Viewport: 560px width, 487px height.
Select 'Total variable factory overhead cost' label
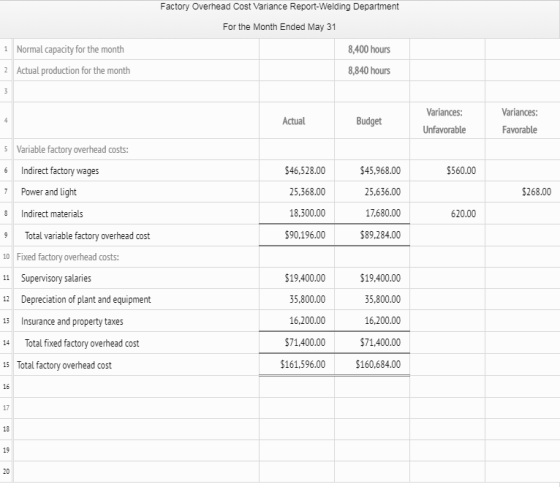pos(88,236)
